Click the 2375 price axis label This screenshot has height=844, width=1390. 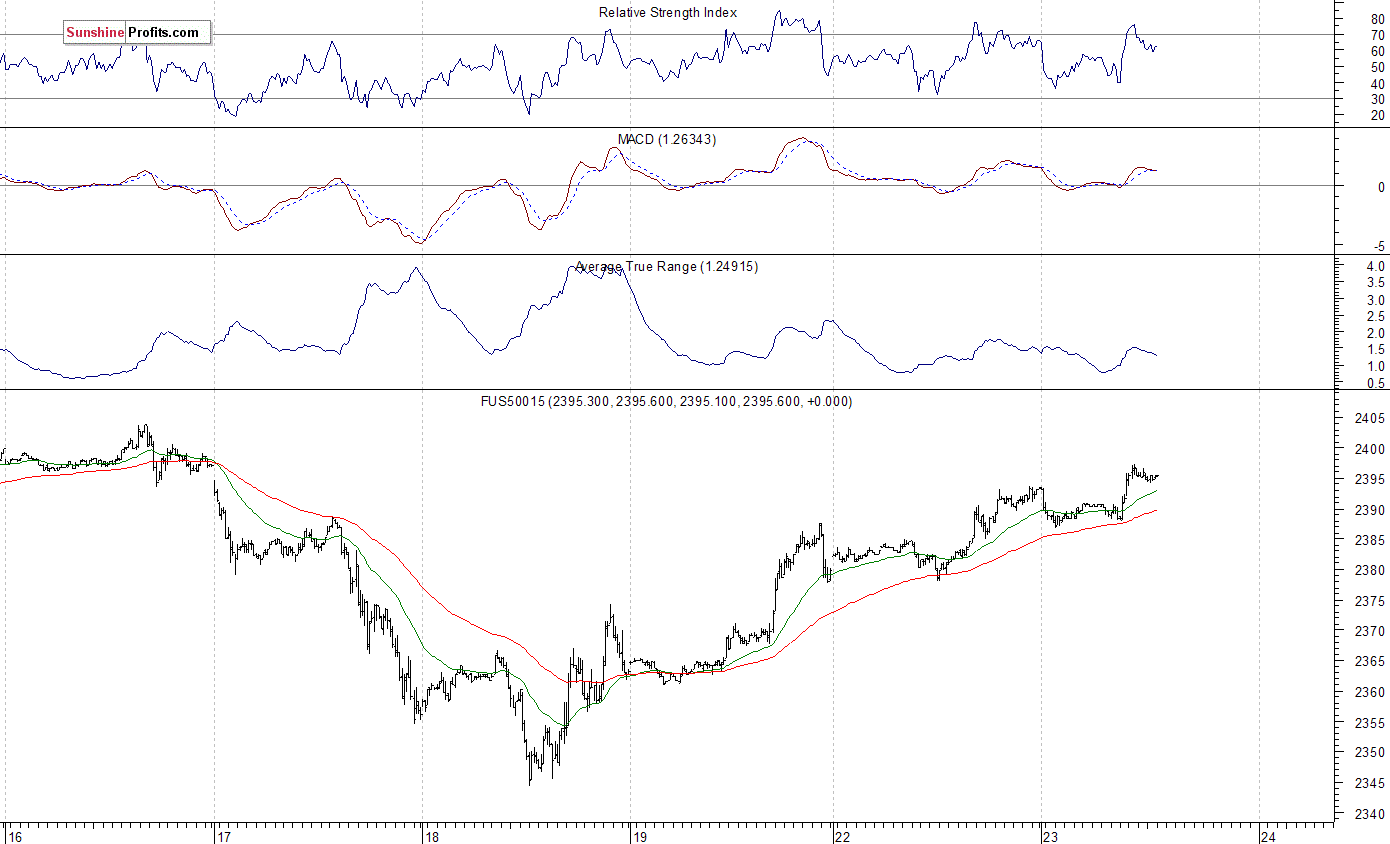(1370, 601)
